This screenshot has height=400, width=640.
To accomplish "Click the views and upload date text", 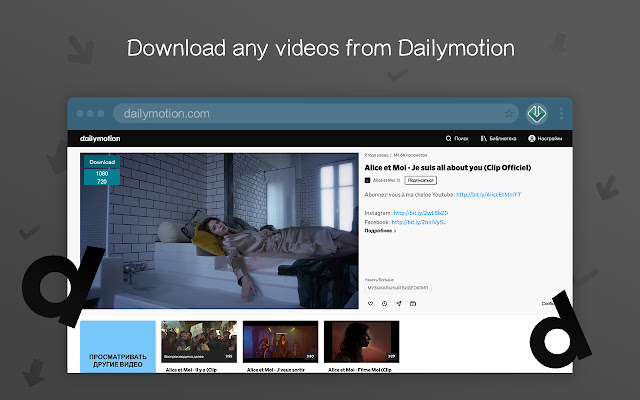I will click(396, 155).
